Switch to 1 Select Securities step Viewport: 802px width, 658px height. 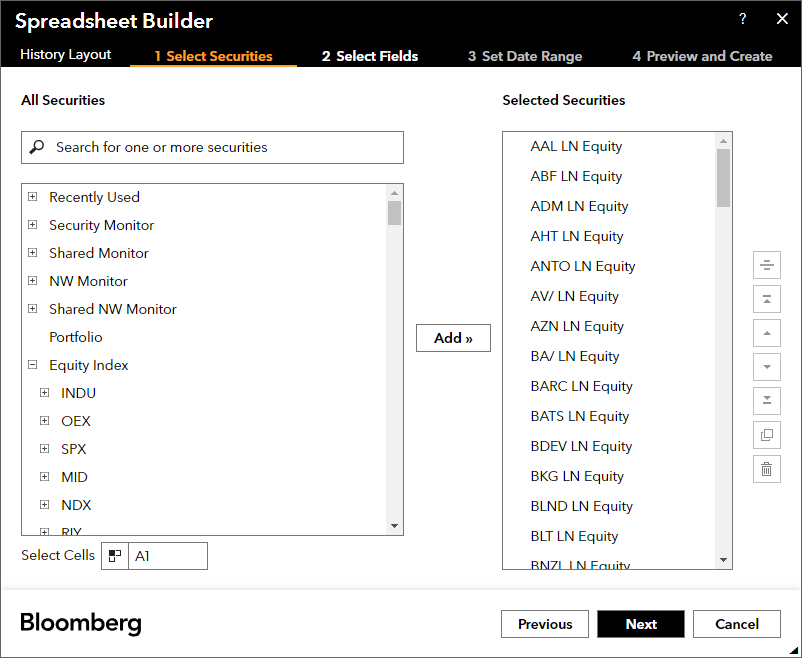tap(213, 56)
